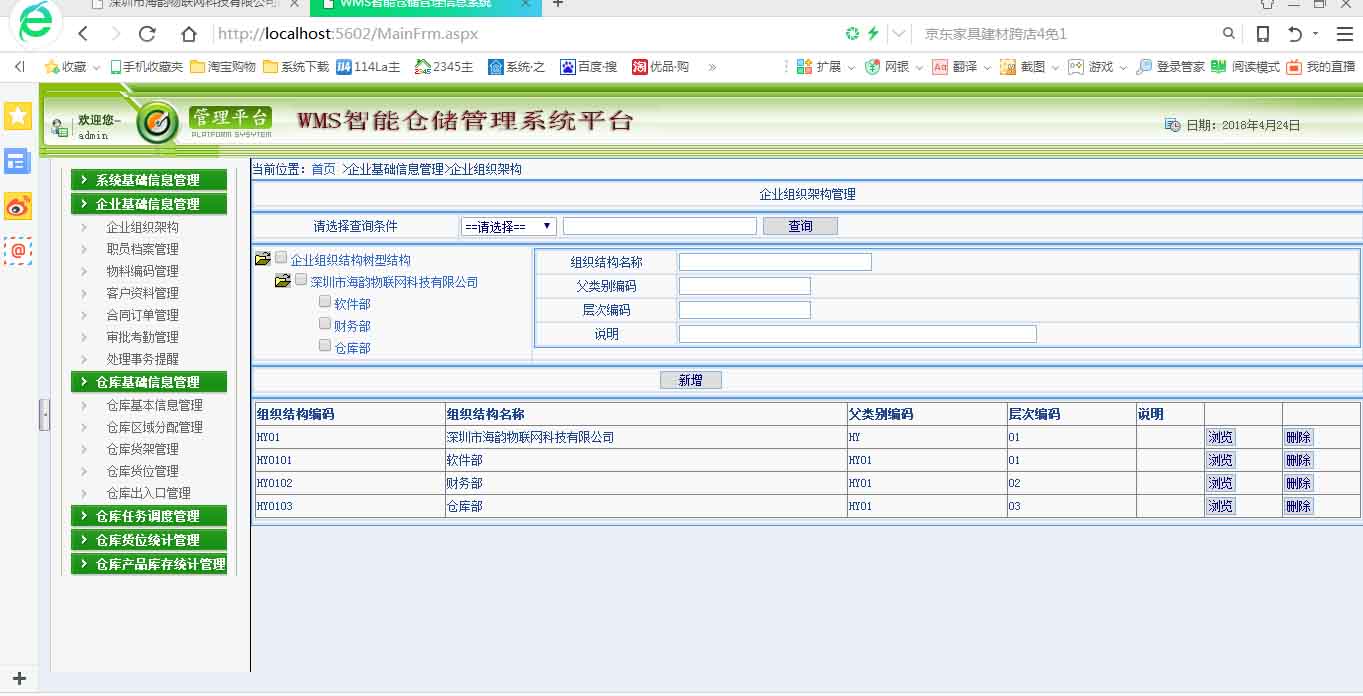Click the search magnifier icon in address bar
The width and height of the screenshot is (1363, 696).
1229,34
